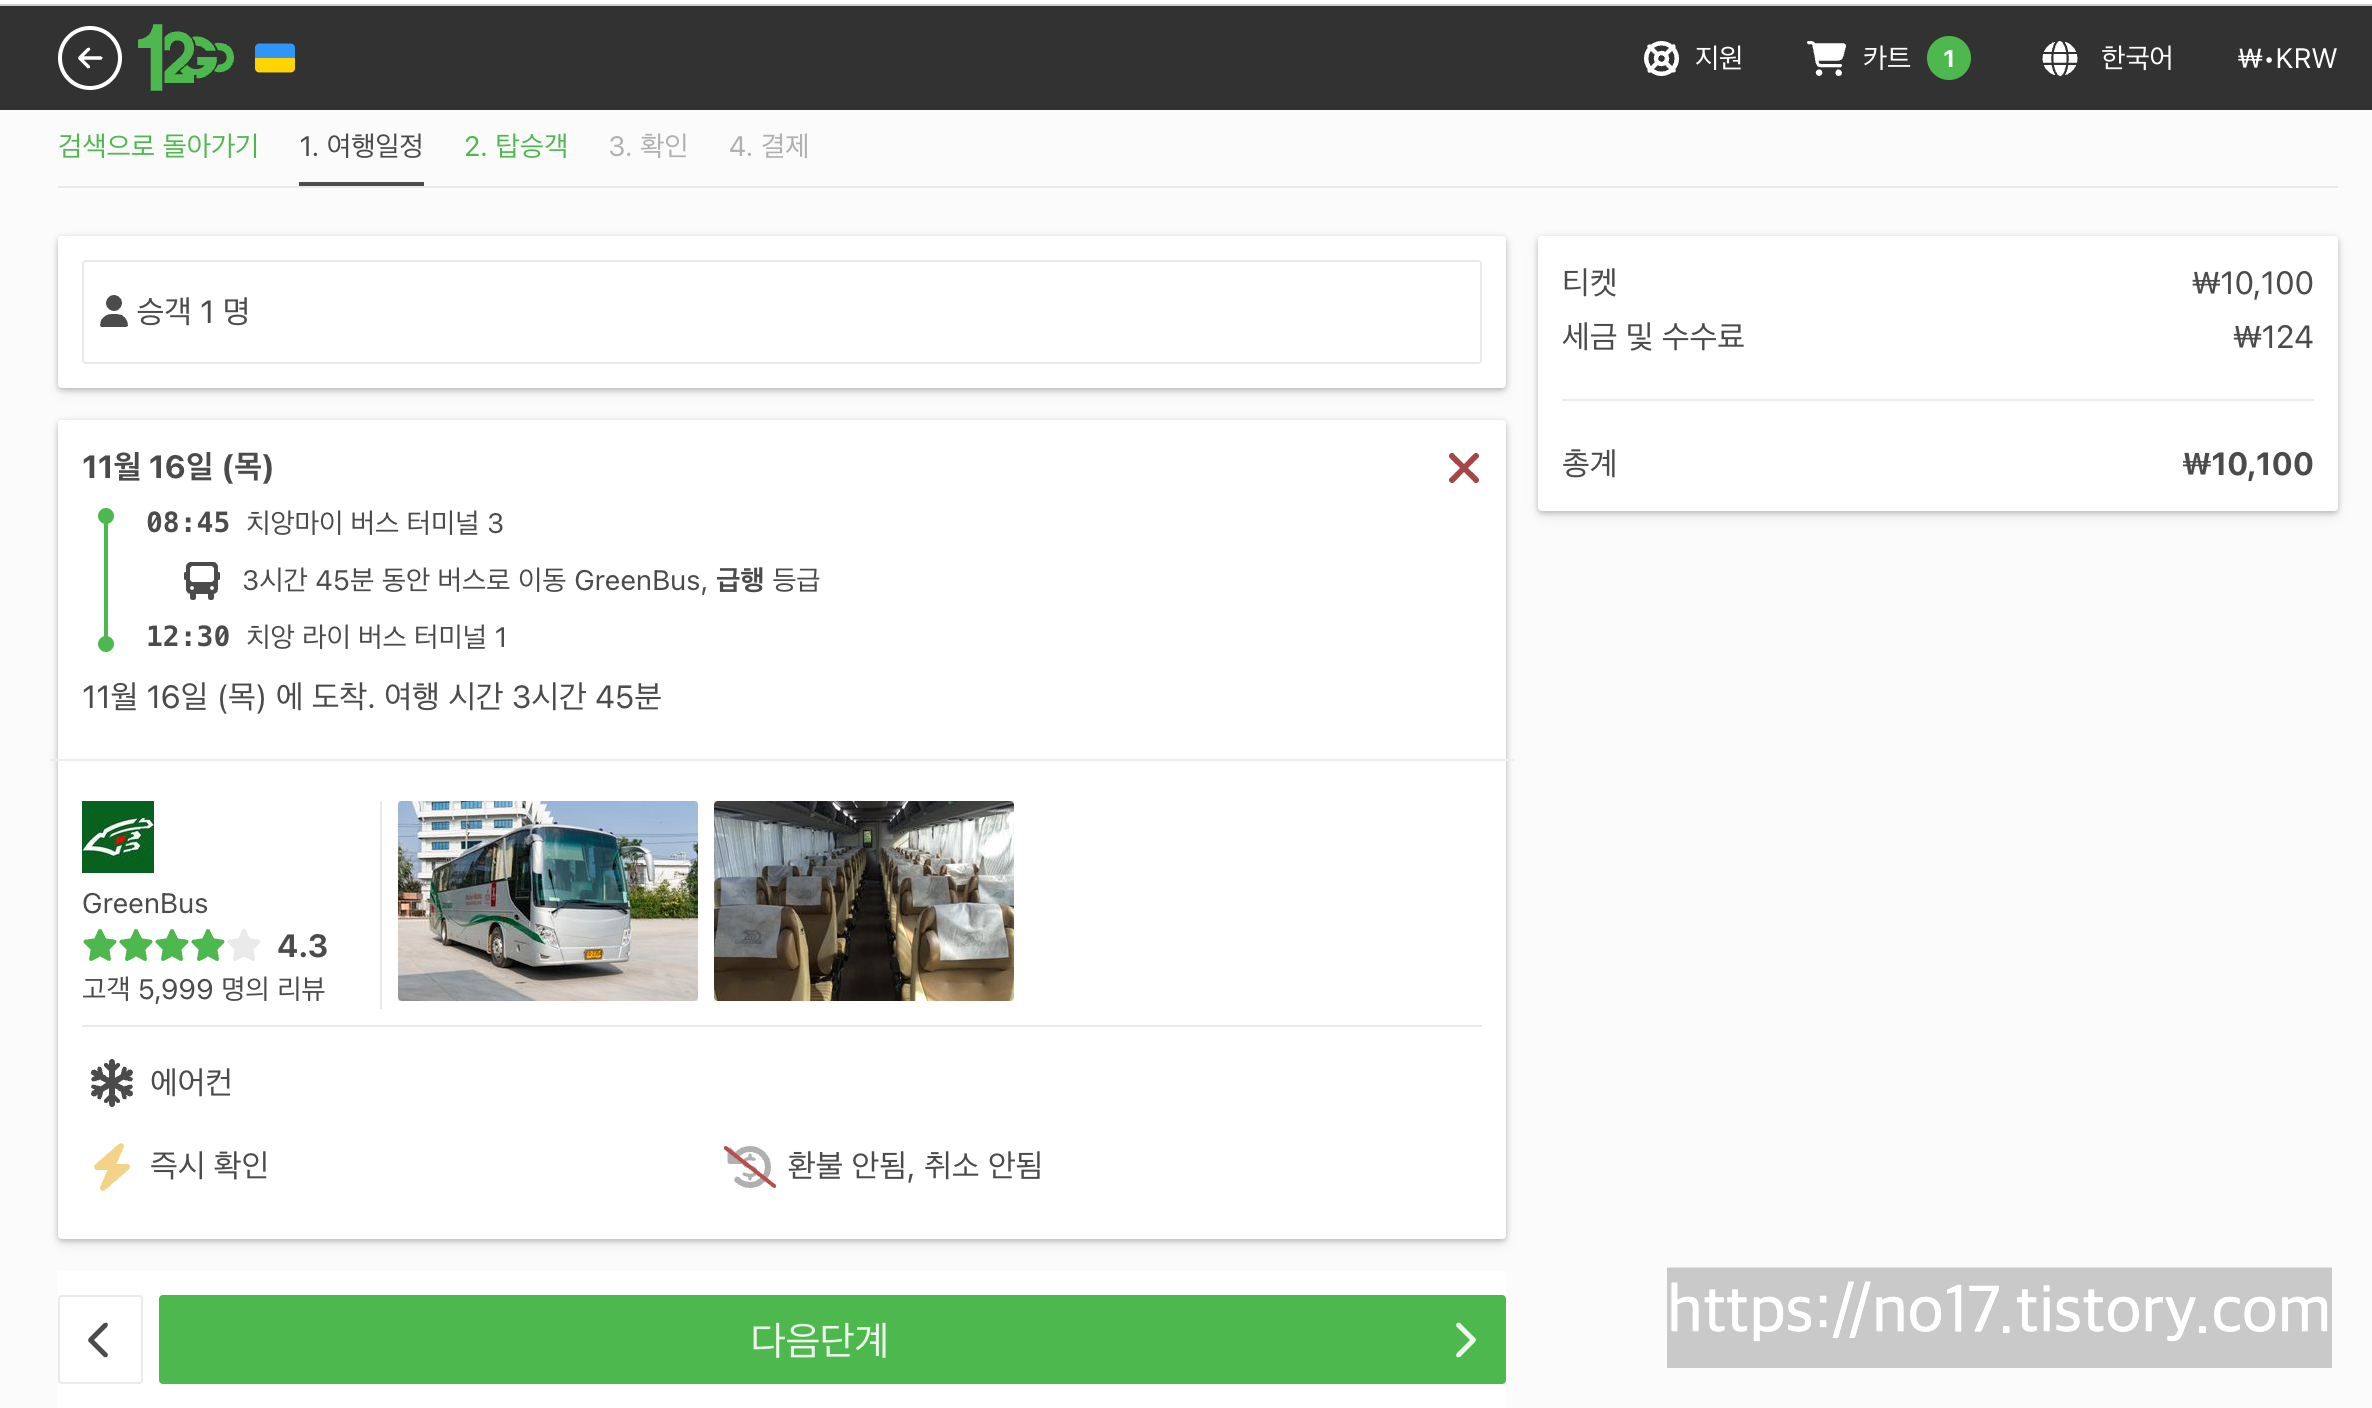Image resolution: width=2372 pixels, height=1408 pixels.
Task: Click the 즉시 확인 label
Action: click(209, 1165)
